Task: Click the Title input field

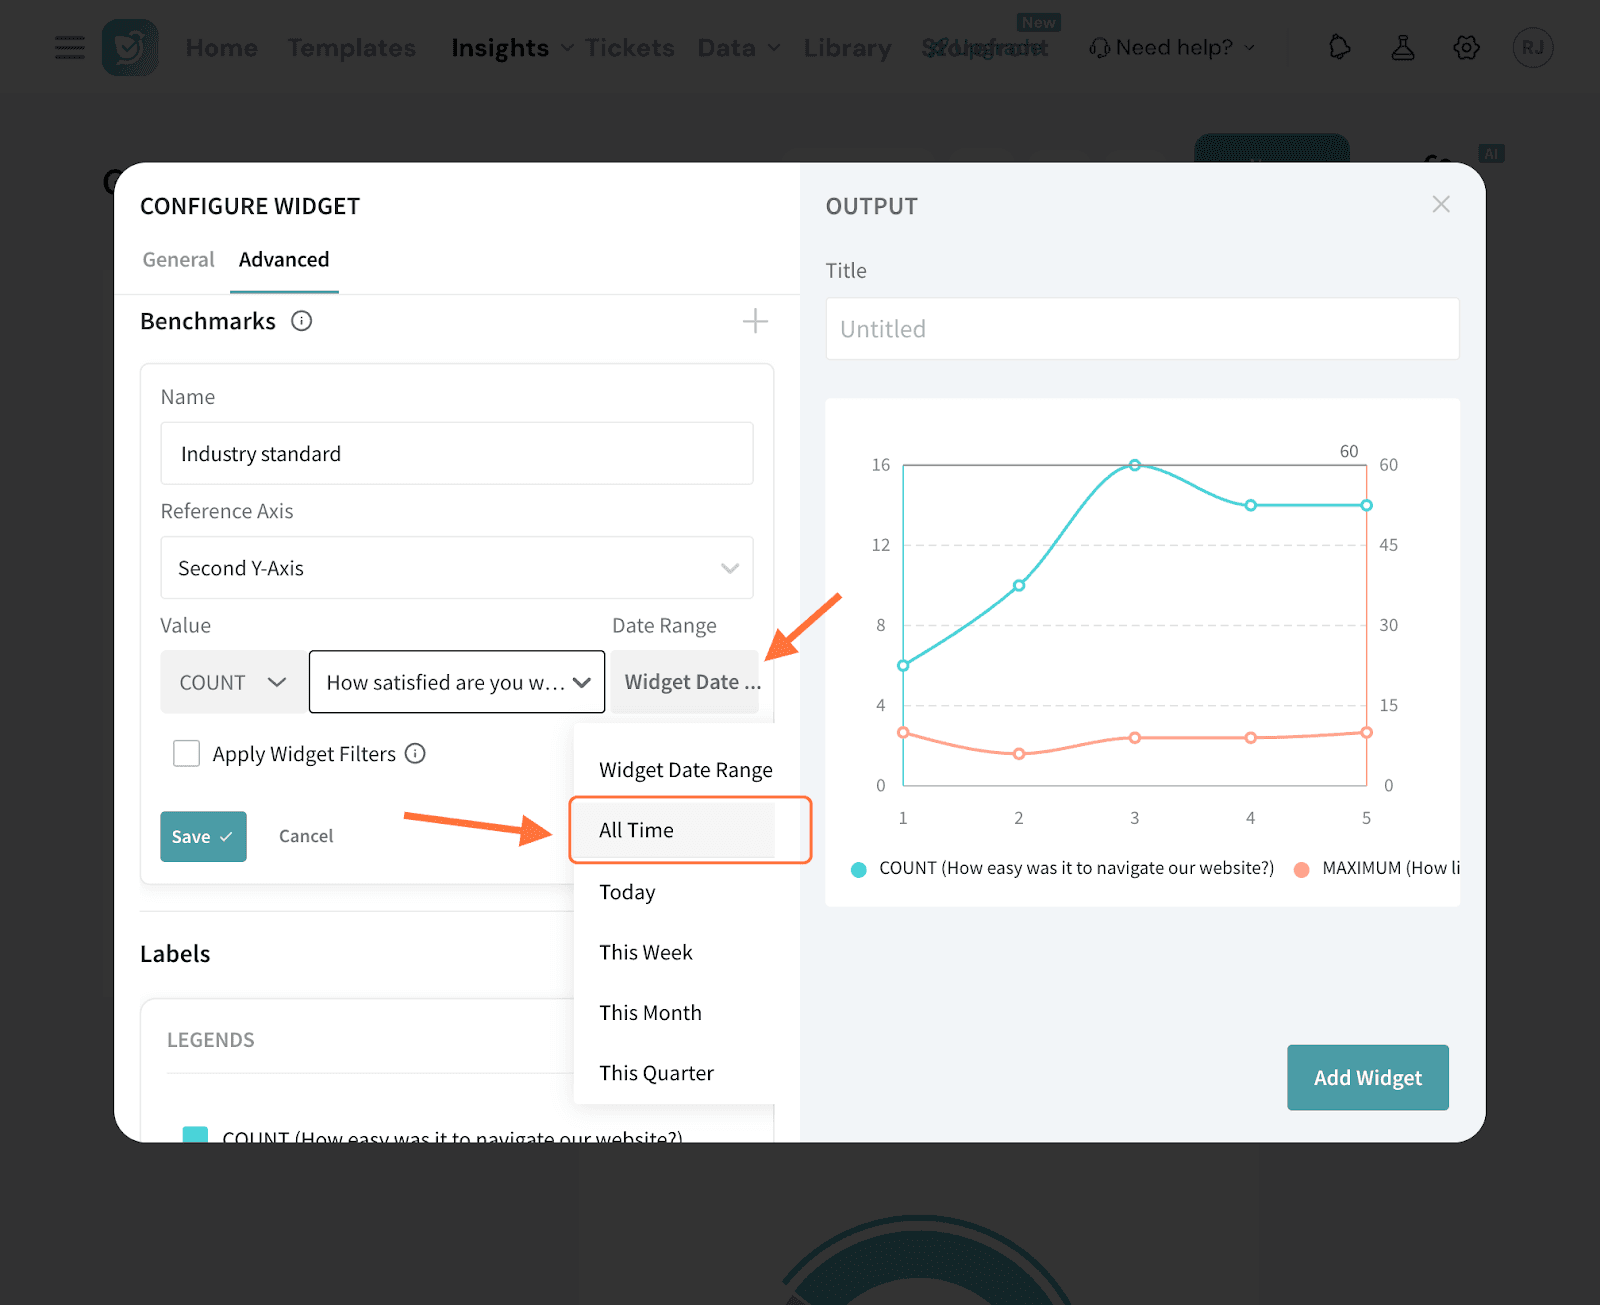Action: click(x=1142, y=329)
